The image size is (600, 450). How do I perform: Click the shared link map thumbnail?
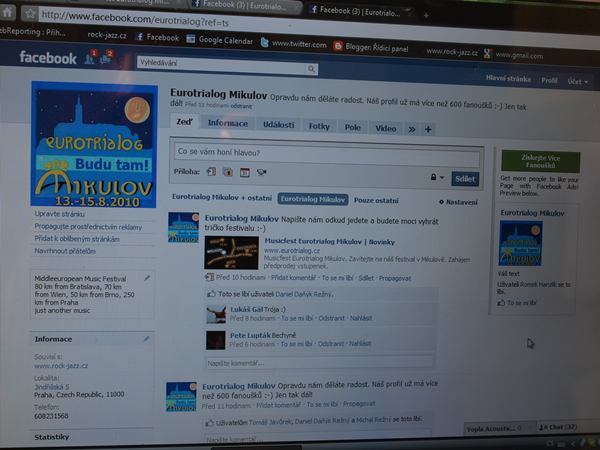232,253
